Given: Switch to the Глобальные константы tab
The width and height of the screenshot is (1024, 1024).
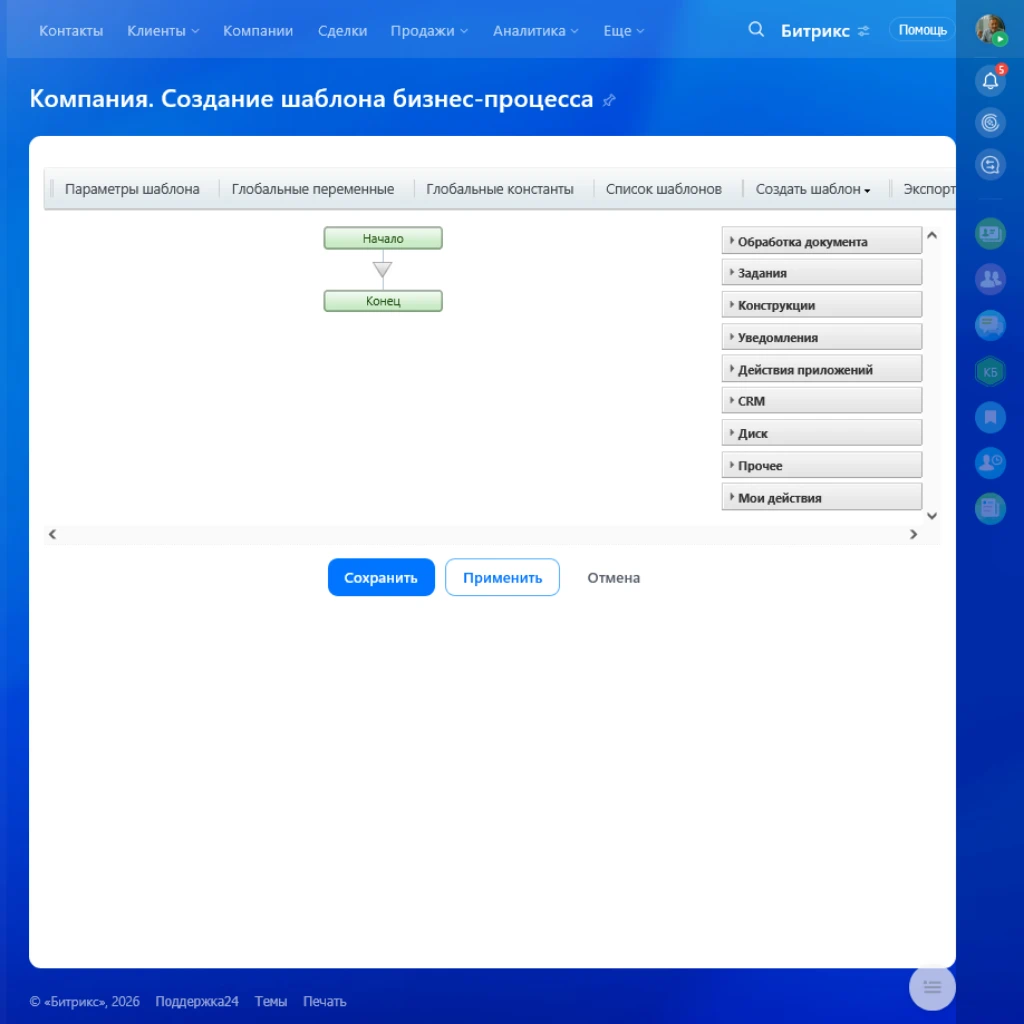Looking at the screenshot, I should click(x=500, y=188).
